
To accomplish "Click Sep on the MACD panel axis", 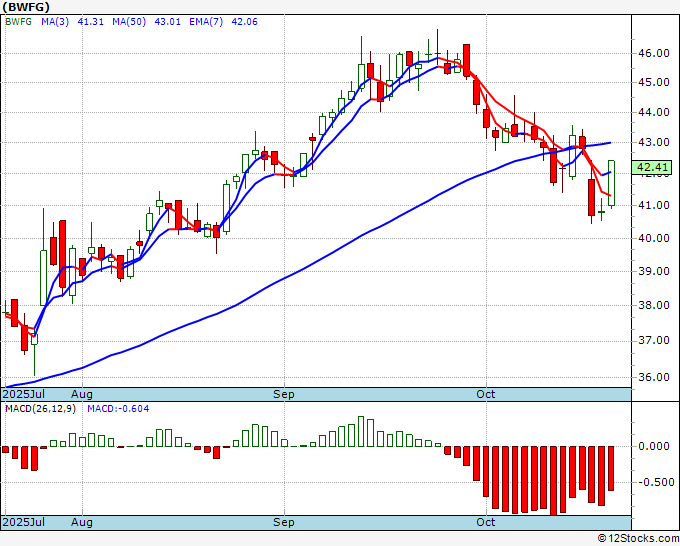I will pyautogui.click(x=284, y=522).
